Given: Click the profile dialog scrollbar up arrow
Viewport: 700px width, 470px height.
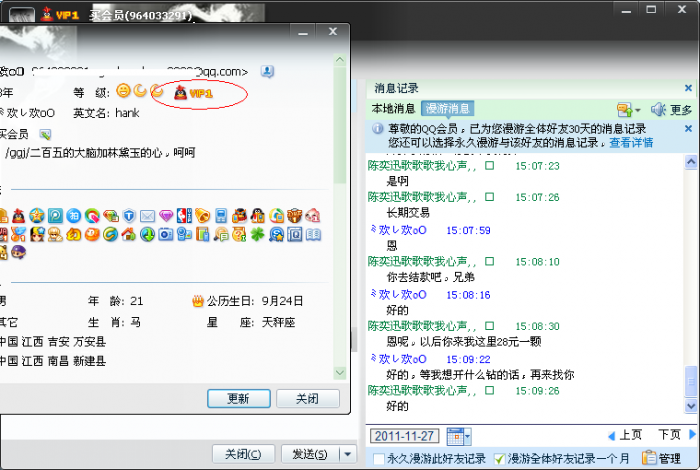Looking at the screenshot, I should click(340, 60).
